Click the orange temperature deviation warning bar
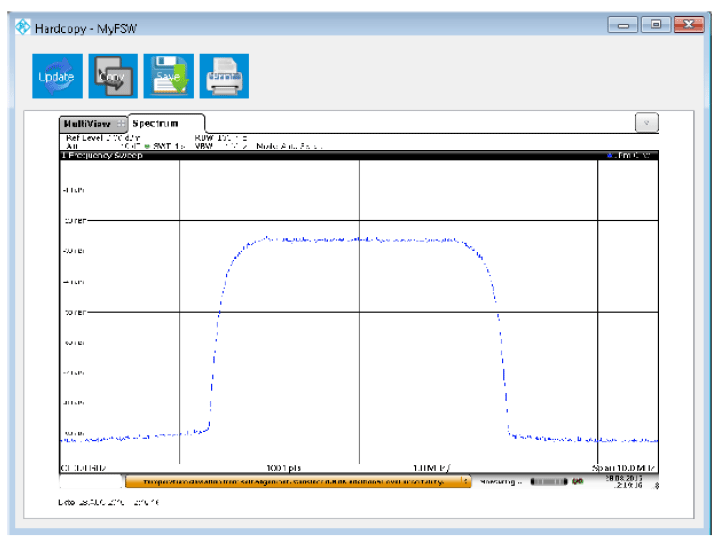 tap(295, 481)
